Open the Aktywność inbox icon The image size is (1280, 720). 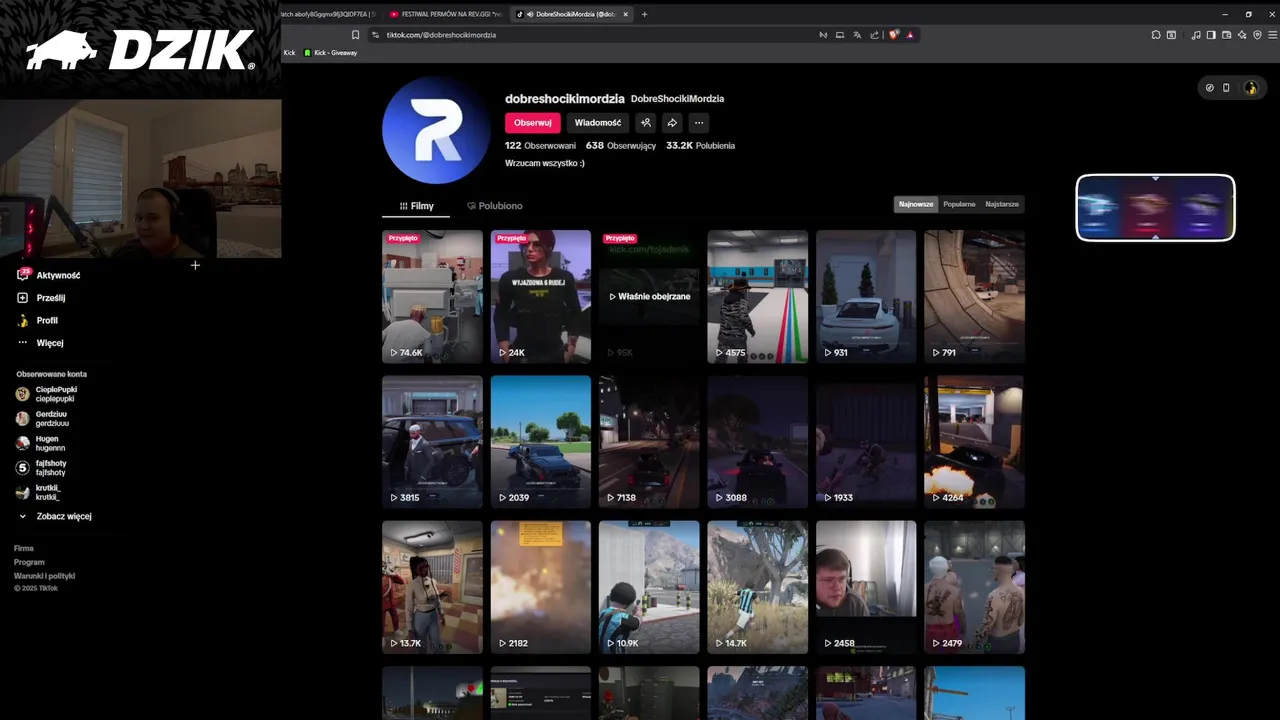[22, 275]
